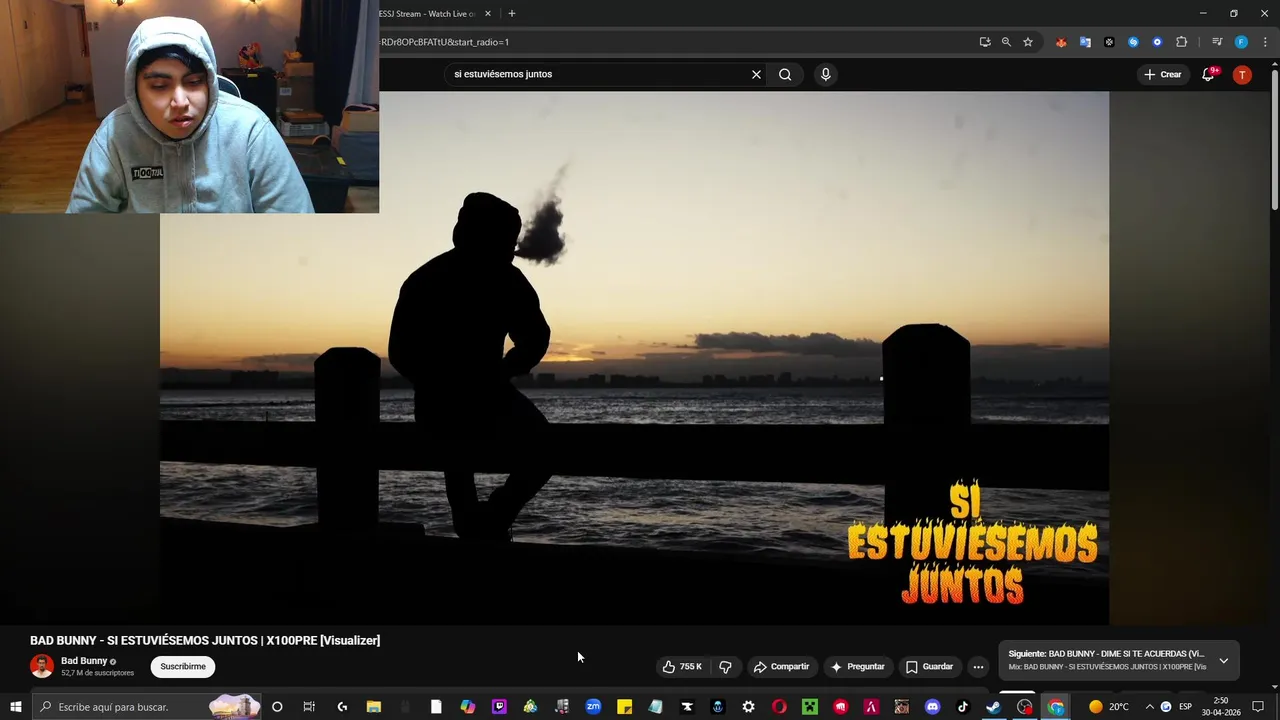Screen dimensions: 1280x720
Task: Open the Google Translate extension
Action: tap(1085, 42)
